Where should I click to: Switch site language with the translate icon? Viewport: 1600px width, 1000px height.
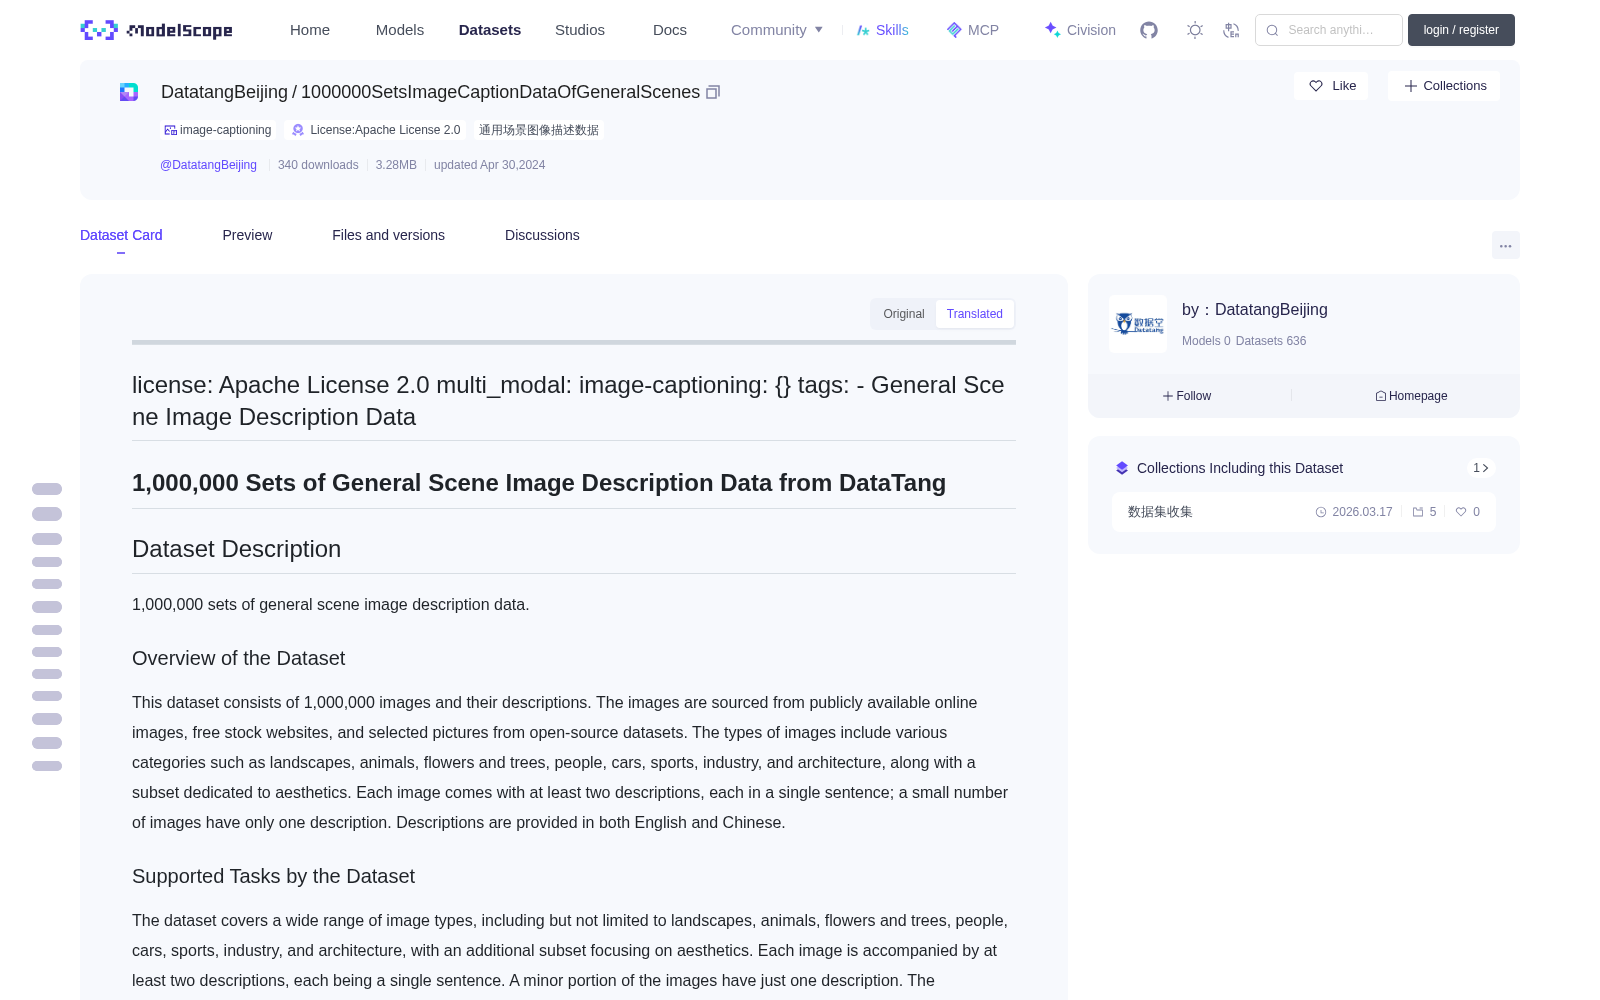(x=1232, y=30)
